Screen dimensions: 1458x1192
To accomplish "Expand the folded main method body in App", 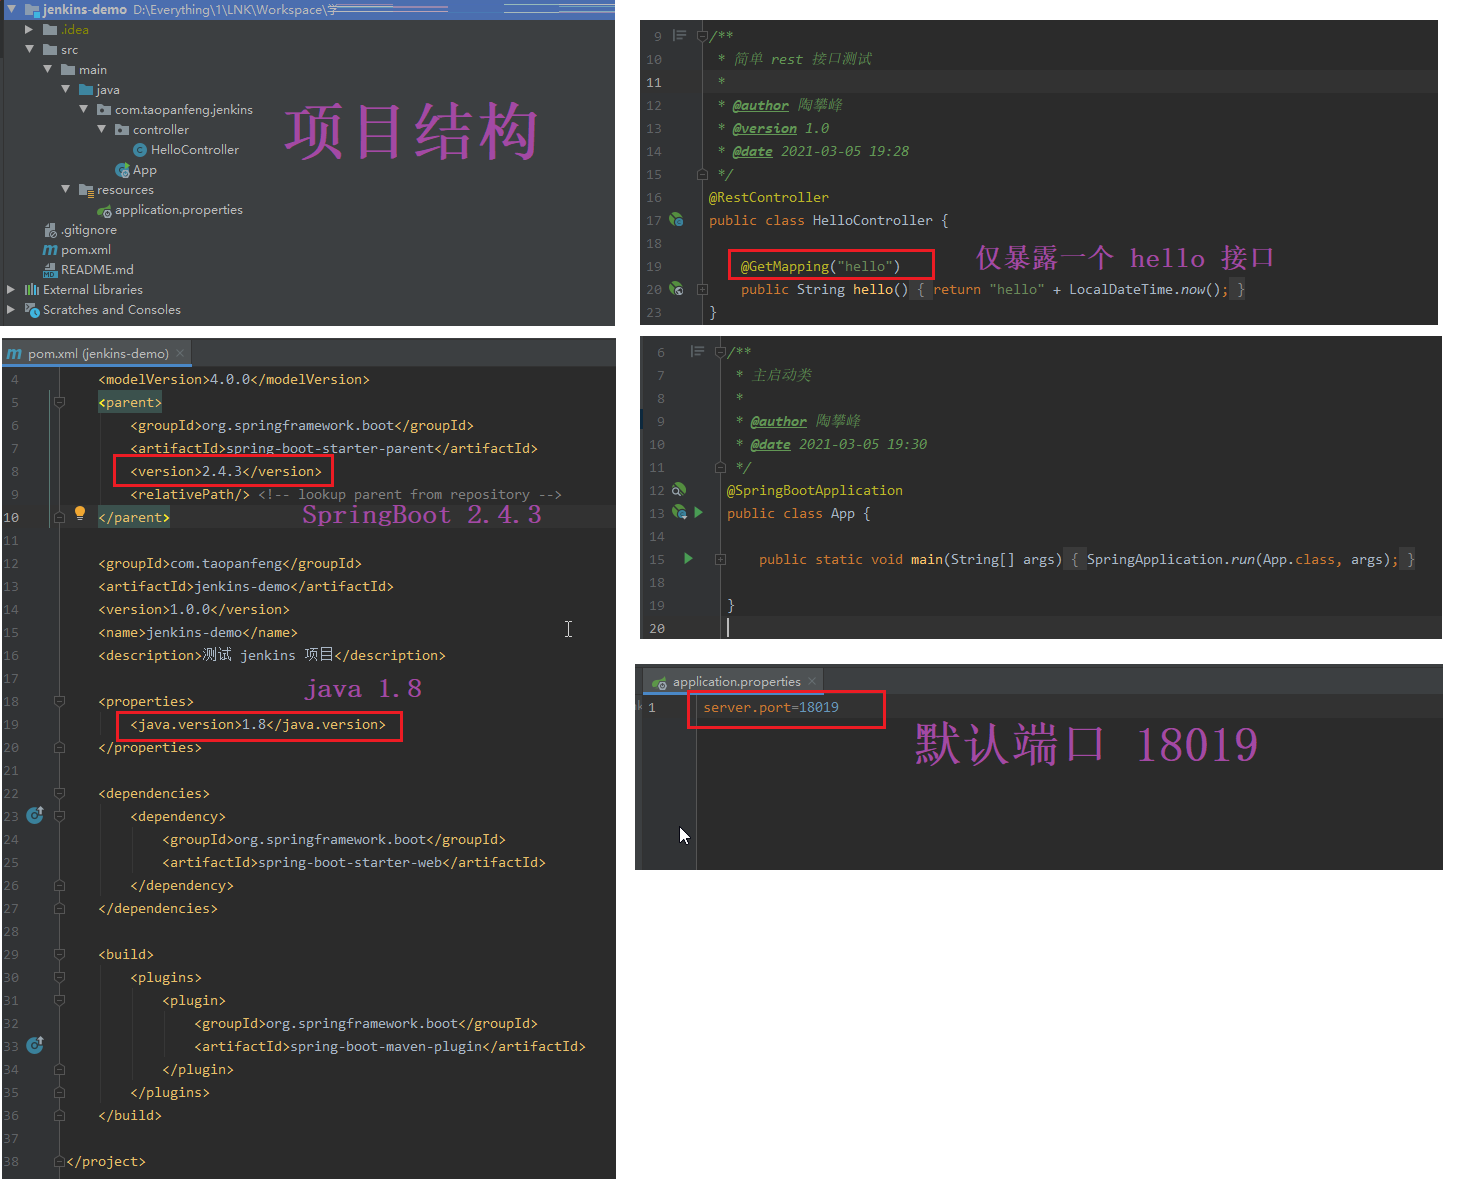I will pos(720,559).
